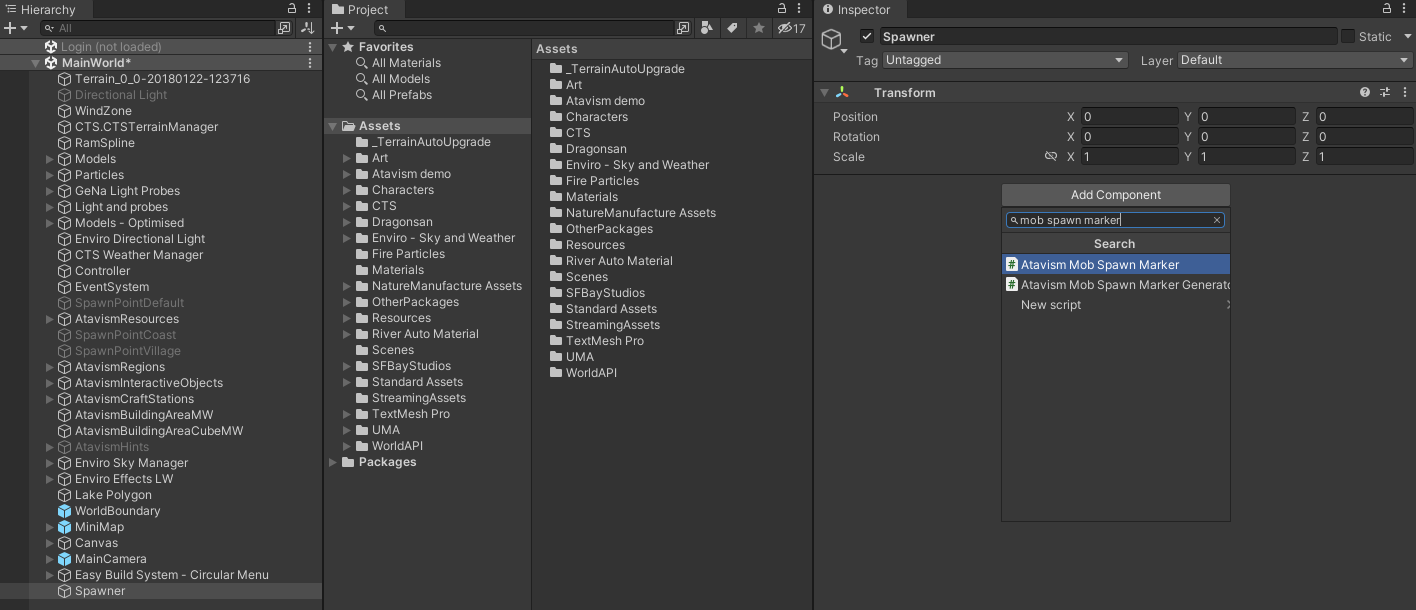
Task: Clear the component search field
Action: tap(1217, 220)
